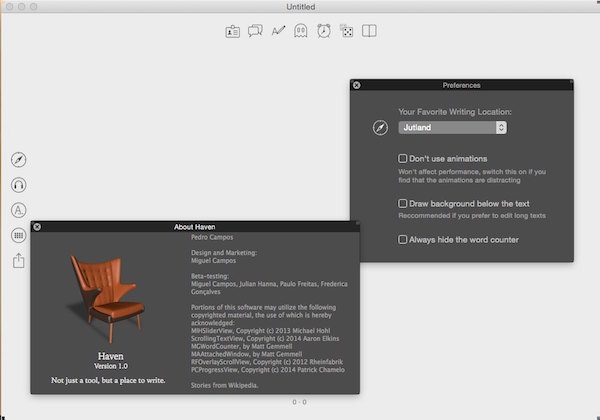600x420 pixels.
Task: Click the armchair image in About Haven
Action: coord(105,298)
